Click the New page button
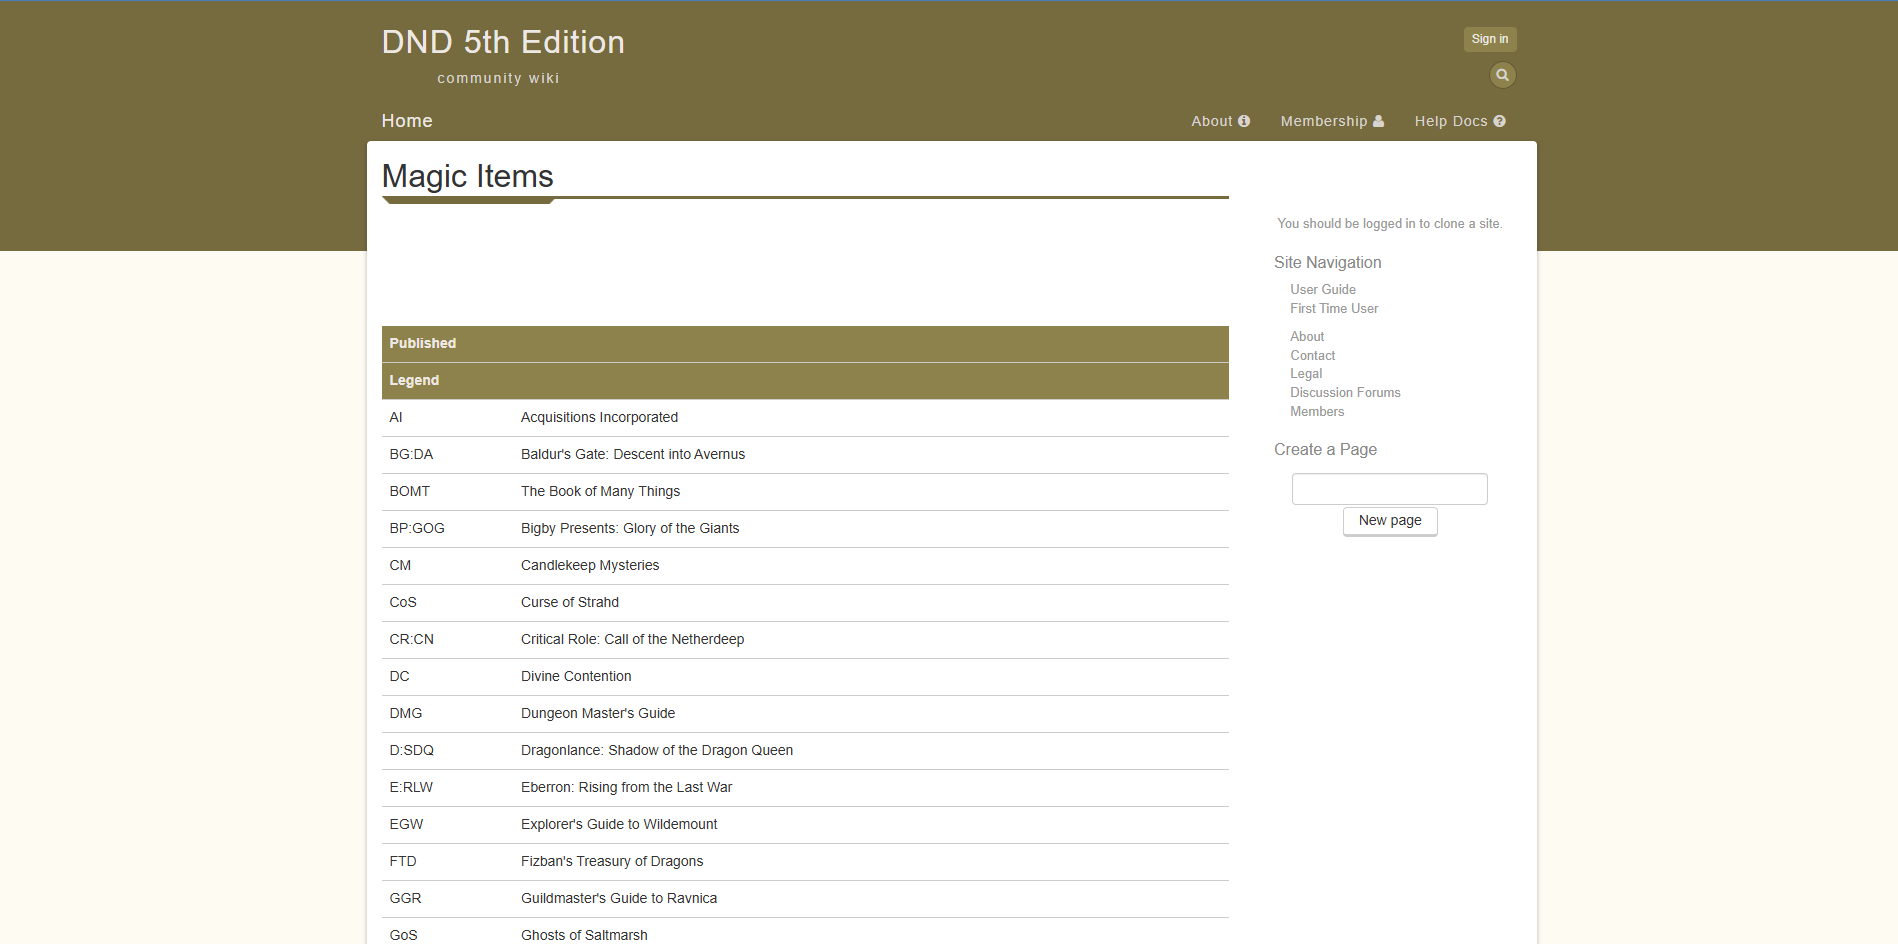1898x944 pixels. 1390,521
